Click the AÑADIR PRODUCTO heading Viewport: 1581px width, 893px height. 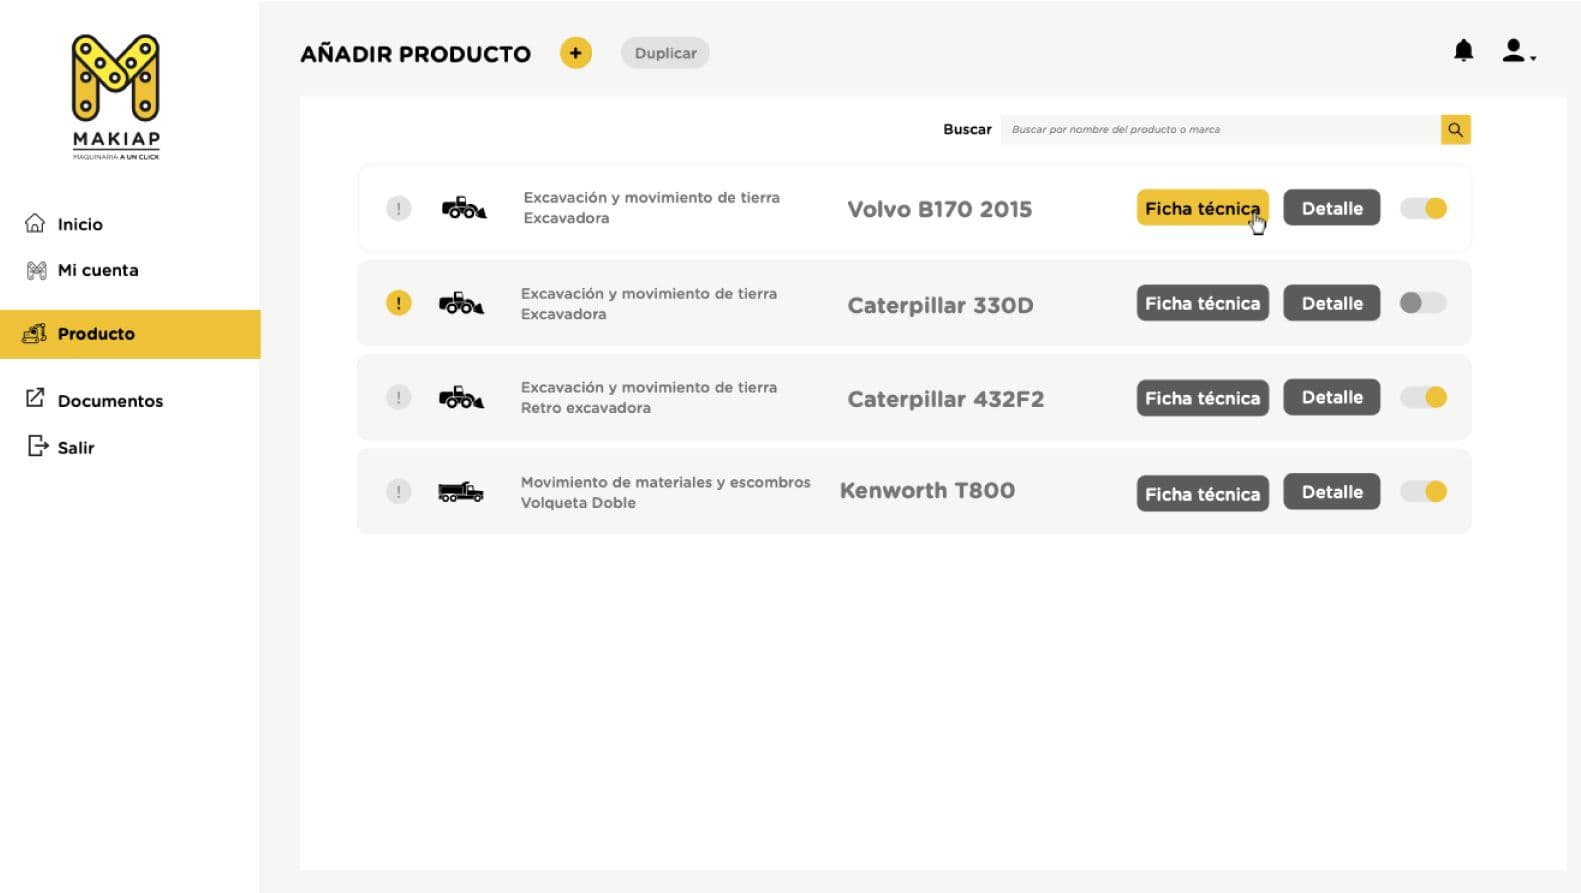[x=416, y=54]
